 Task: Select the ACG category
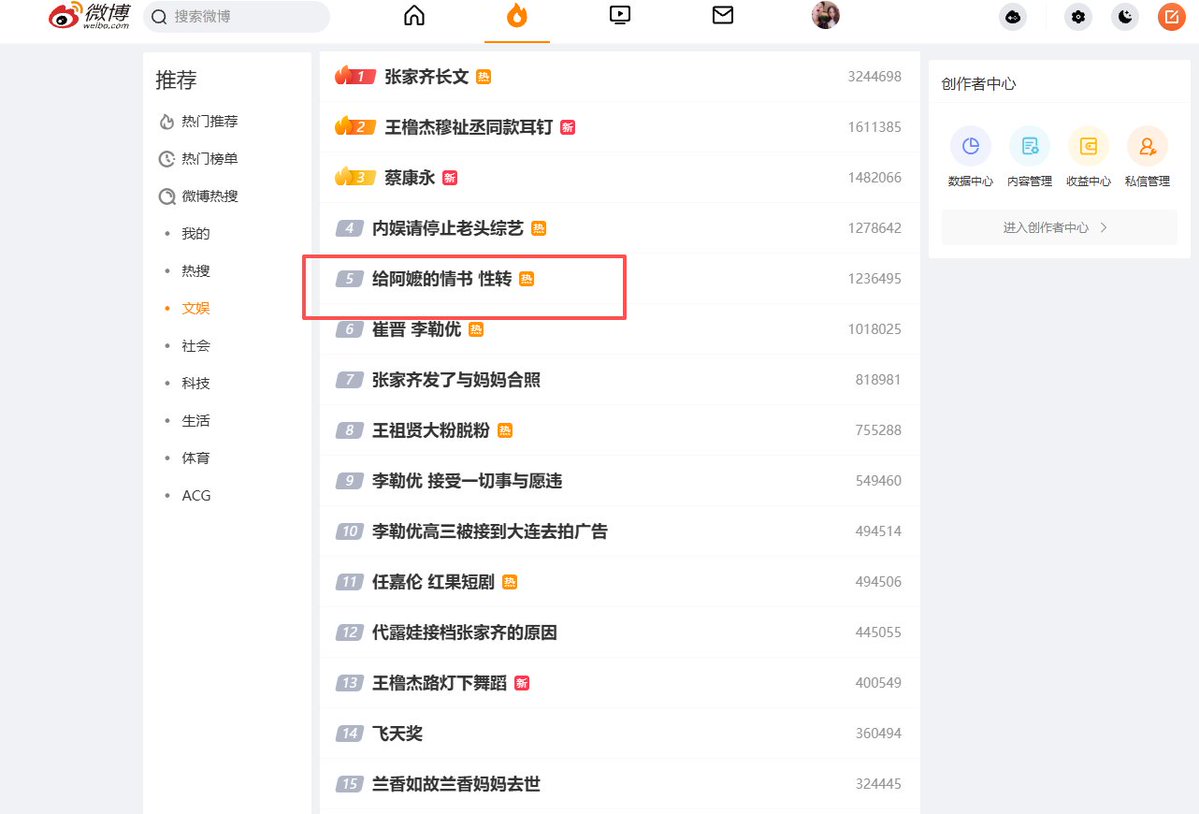196,496
